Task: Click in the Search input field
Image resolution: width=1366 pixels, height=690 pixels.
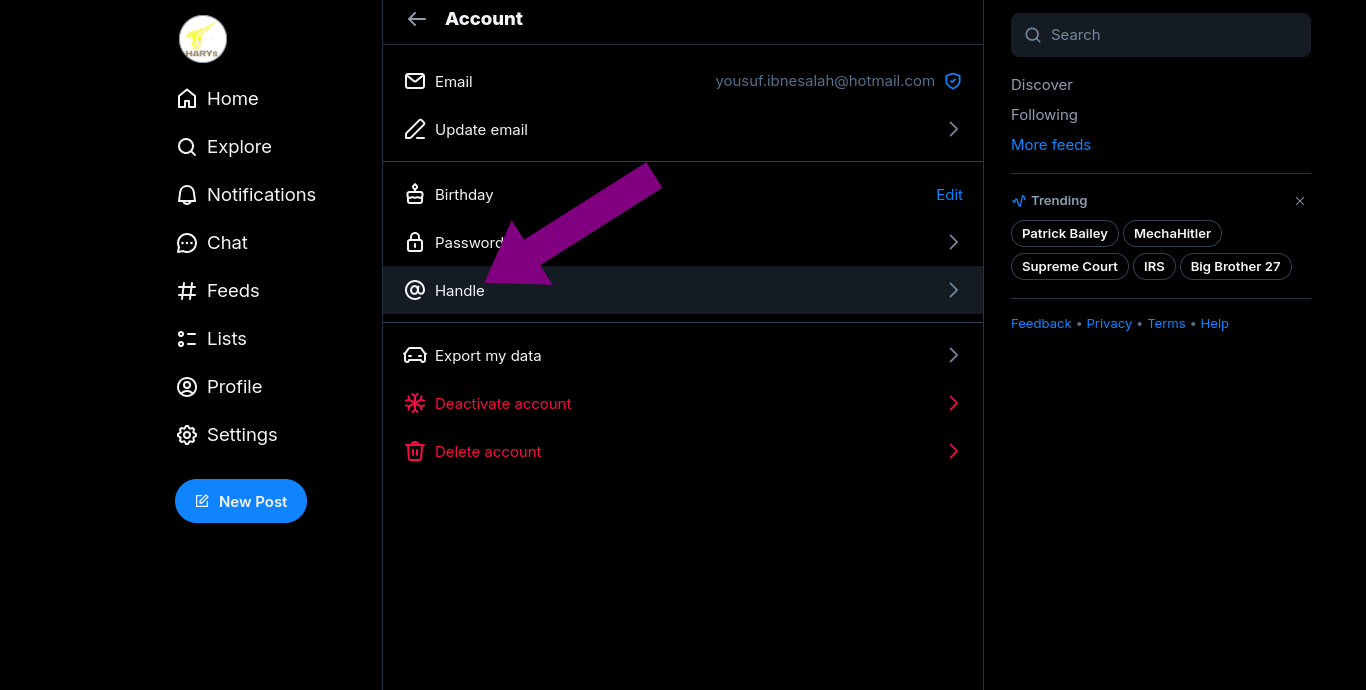Action: 1170,35
